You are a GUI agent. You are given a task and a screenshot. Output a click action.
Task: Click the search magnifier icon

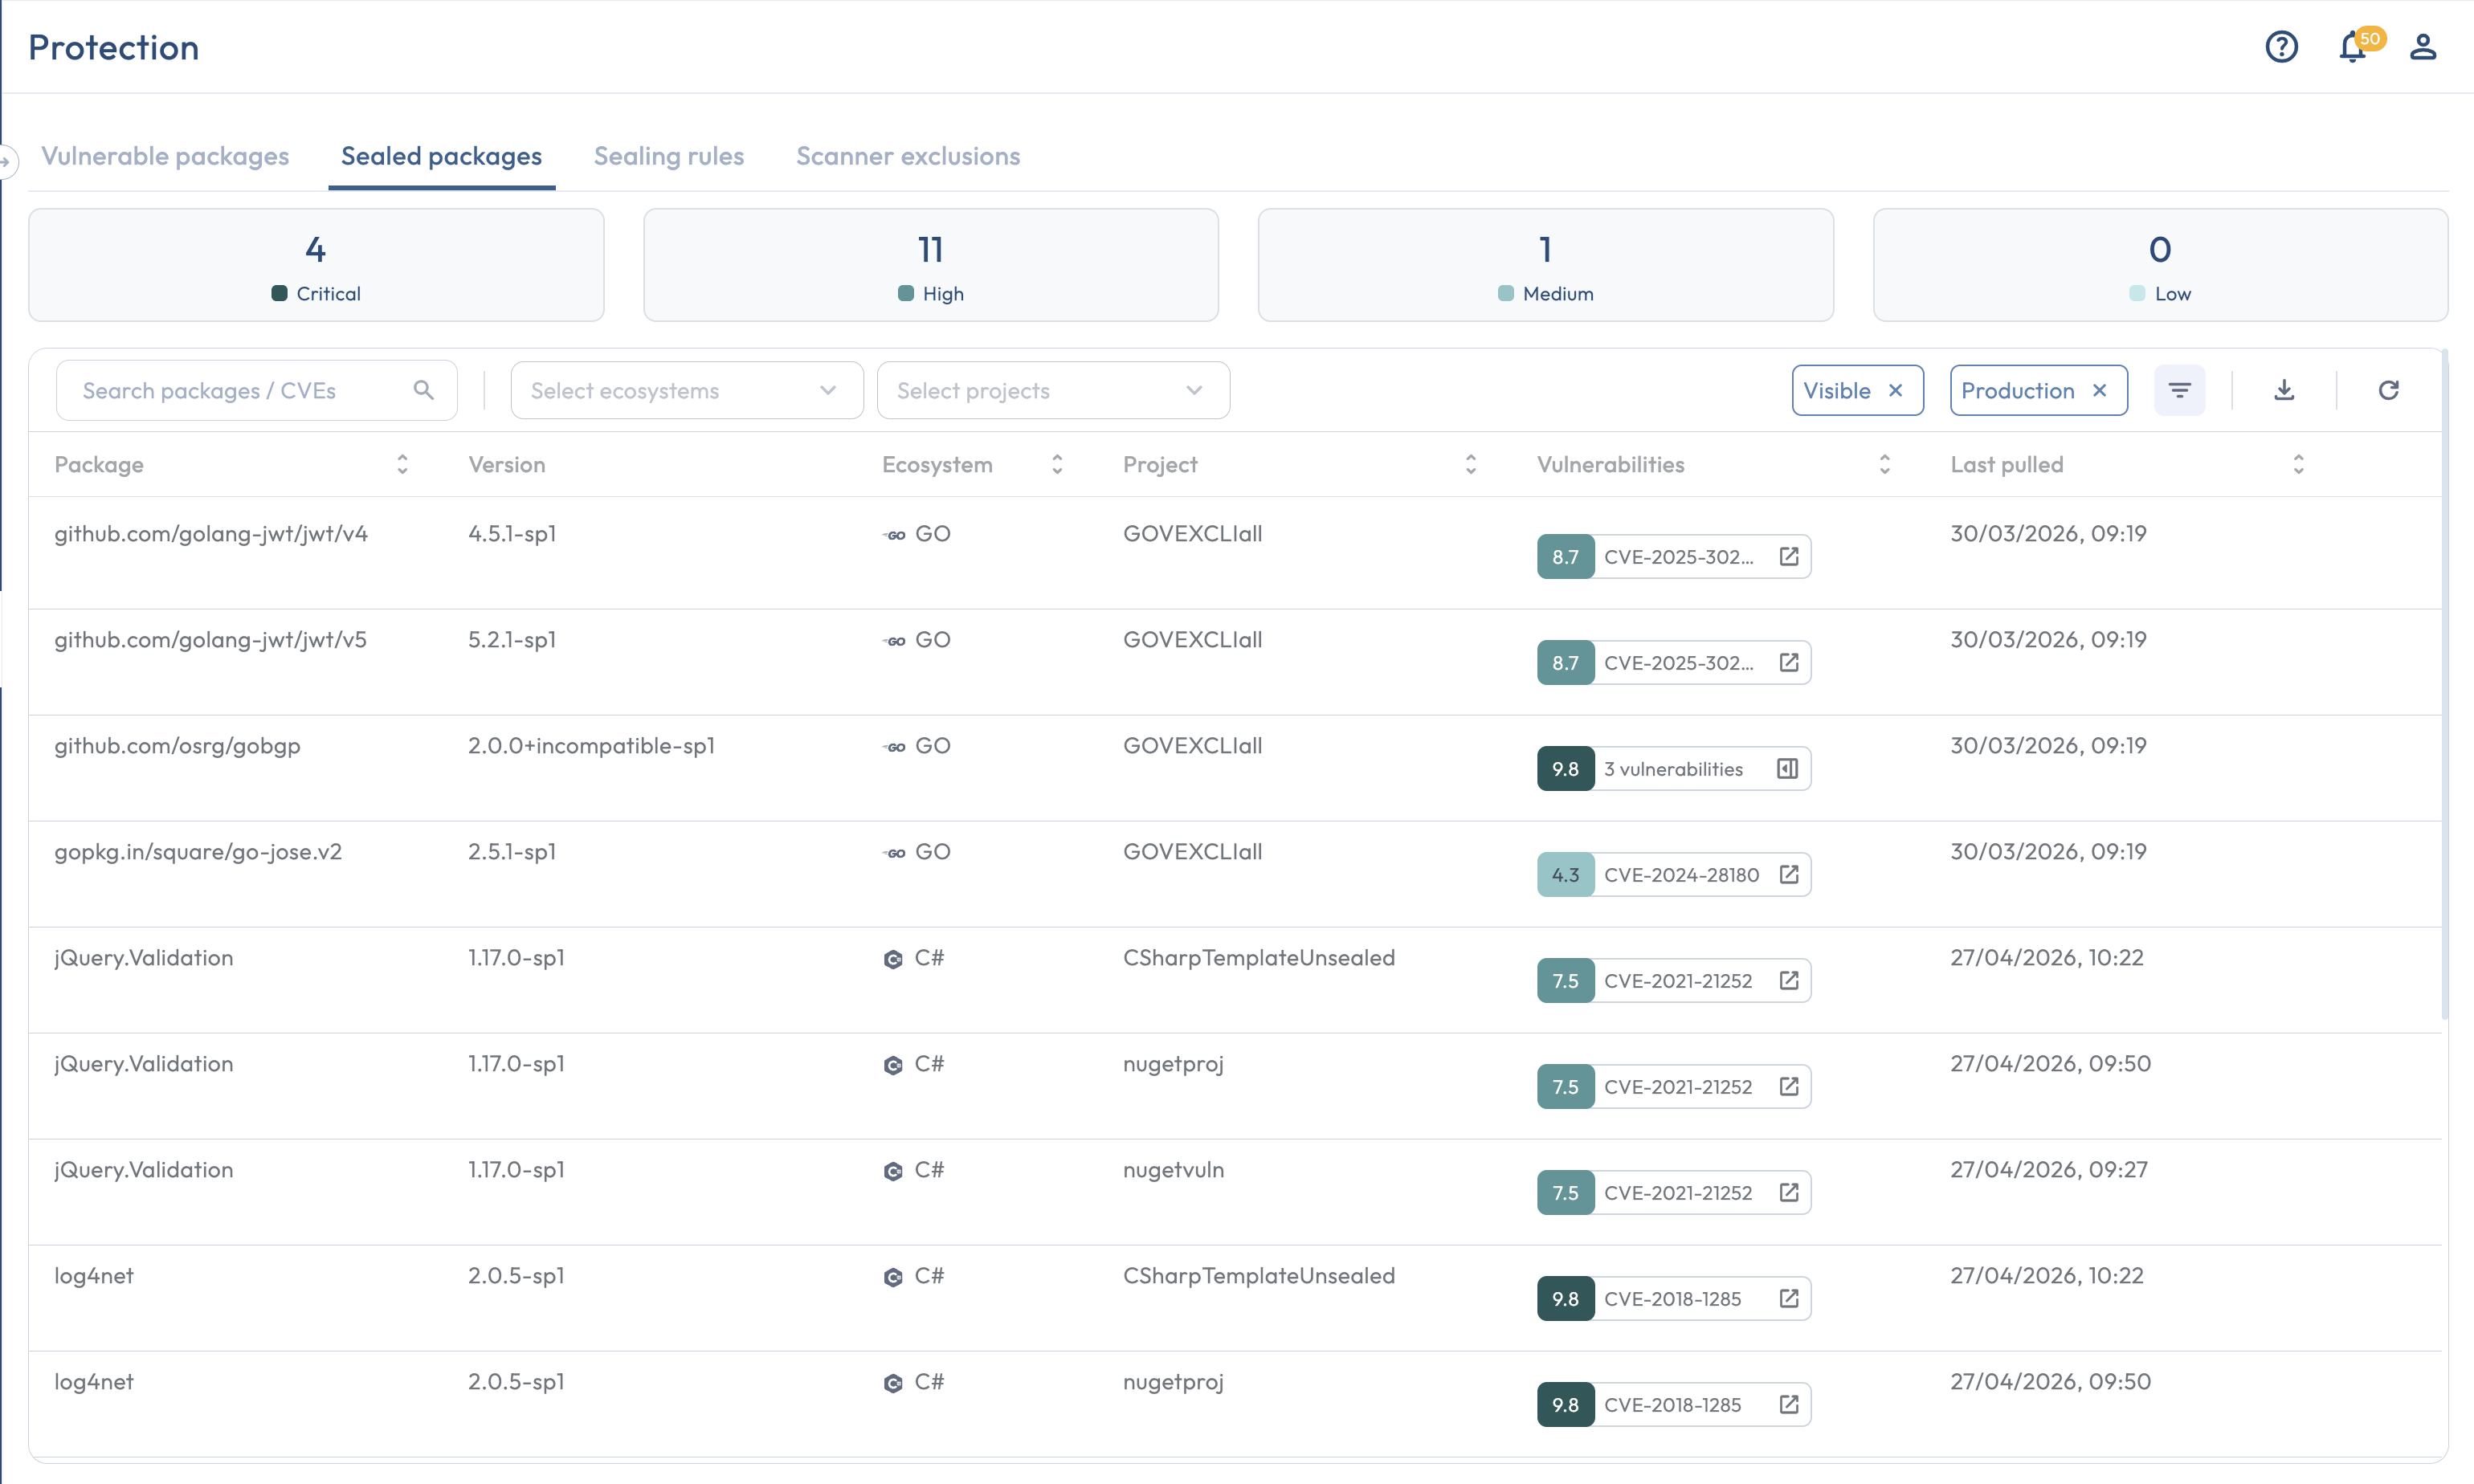click(x=424, y=390)
